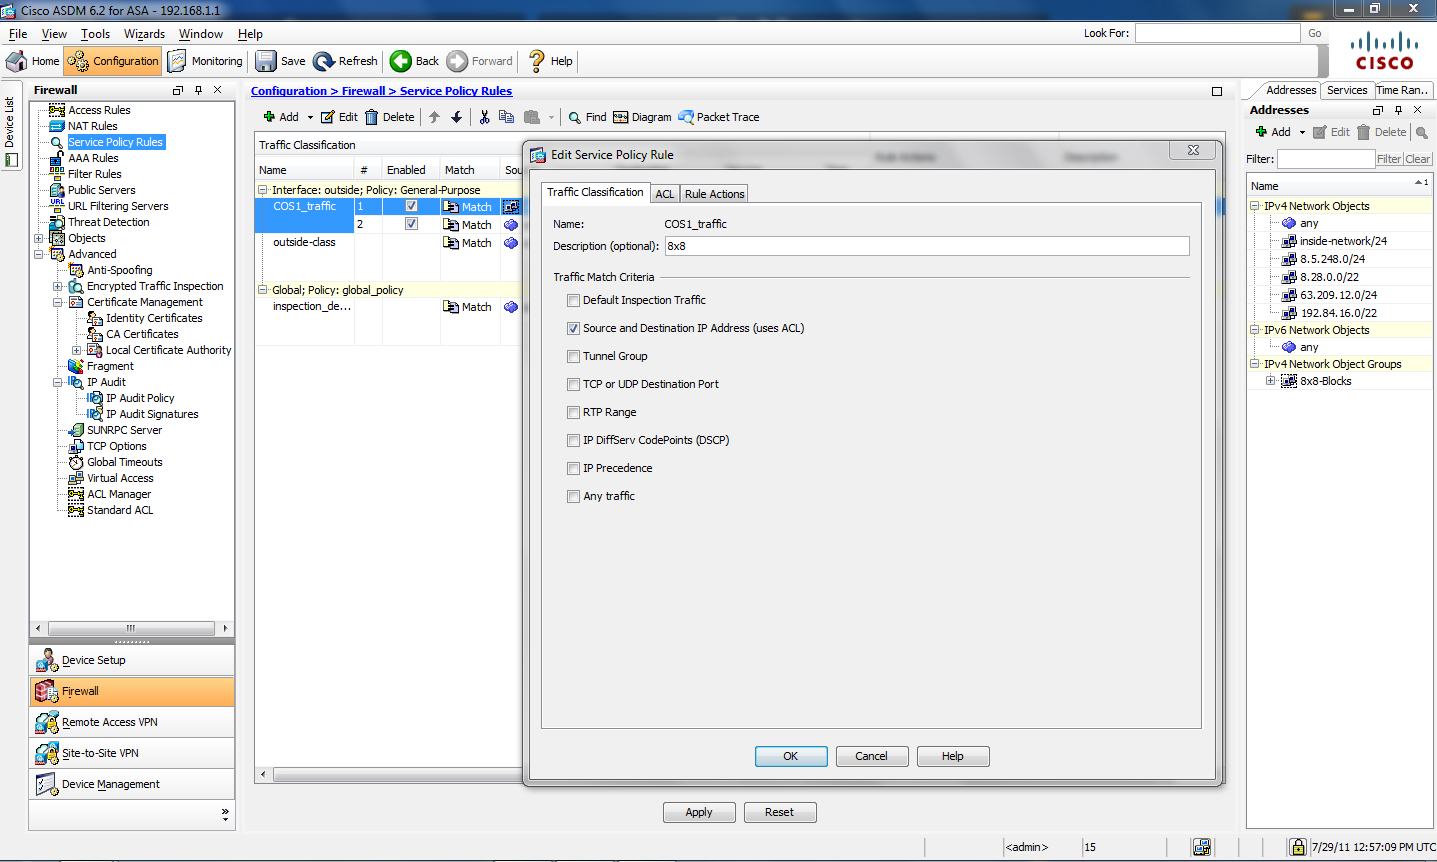Collapse the IPv4 Network Objects group
This screenshot has width=1437, height=862.
click(1255, 206)
